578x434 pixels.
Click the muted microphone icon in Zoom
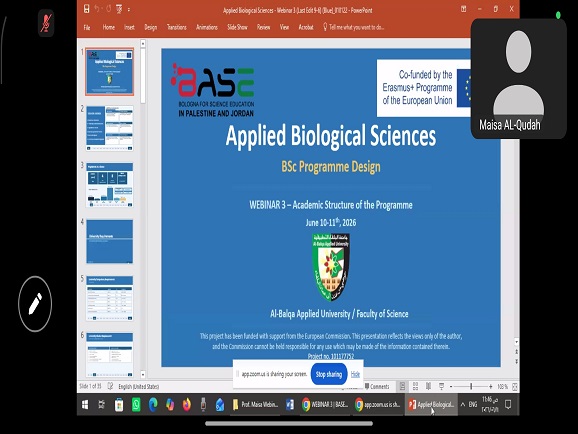click(x=46, y=23)
